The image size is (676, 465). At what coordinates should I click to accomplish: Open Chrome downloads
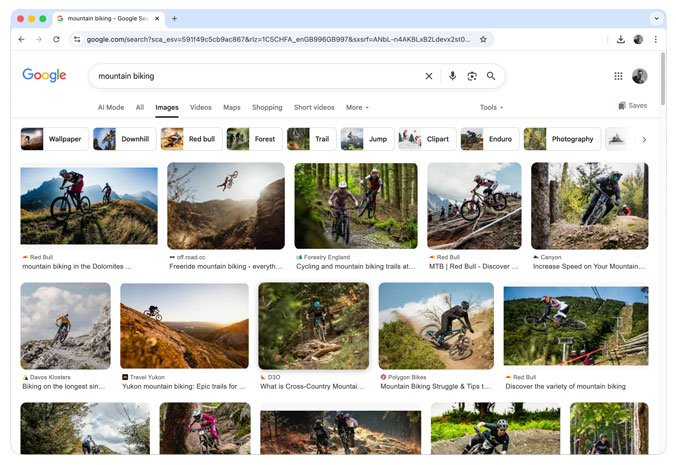click(x=620, y=39)
